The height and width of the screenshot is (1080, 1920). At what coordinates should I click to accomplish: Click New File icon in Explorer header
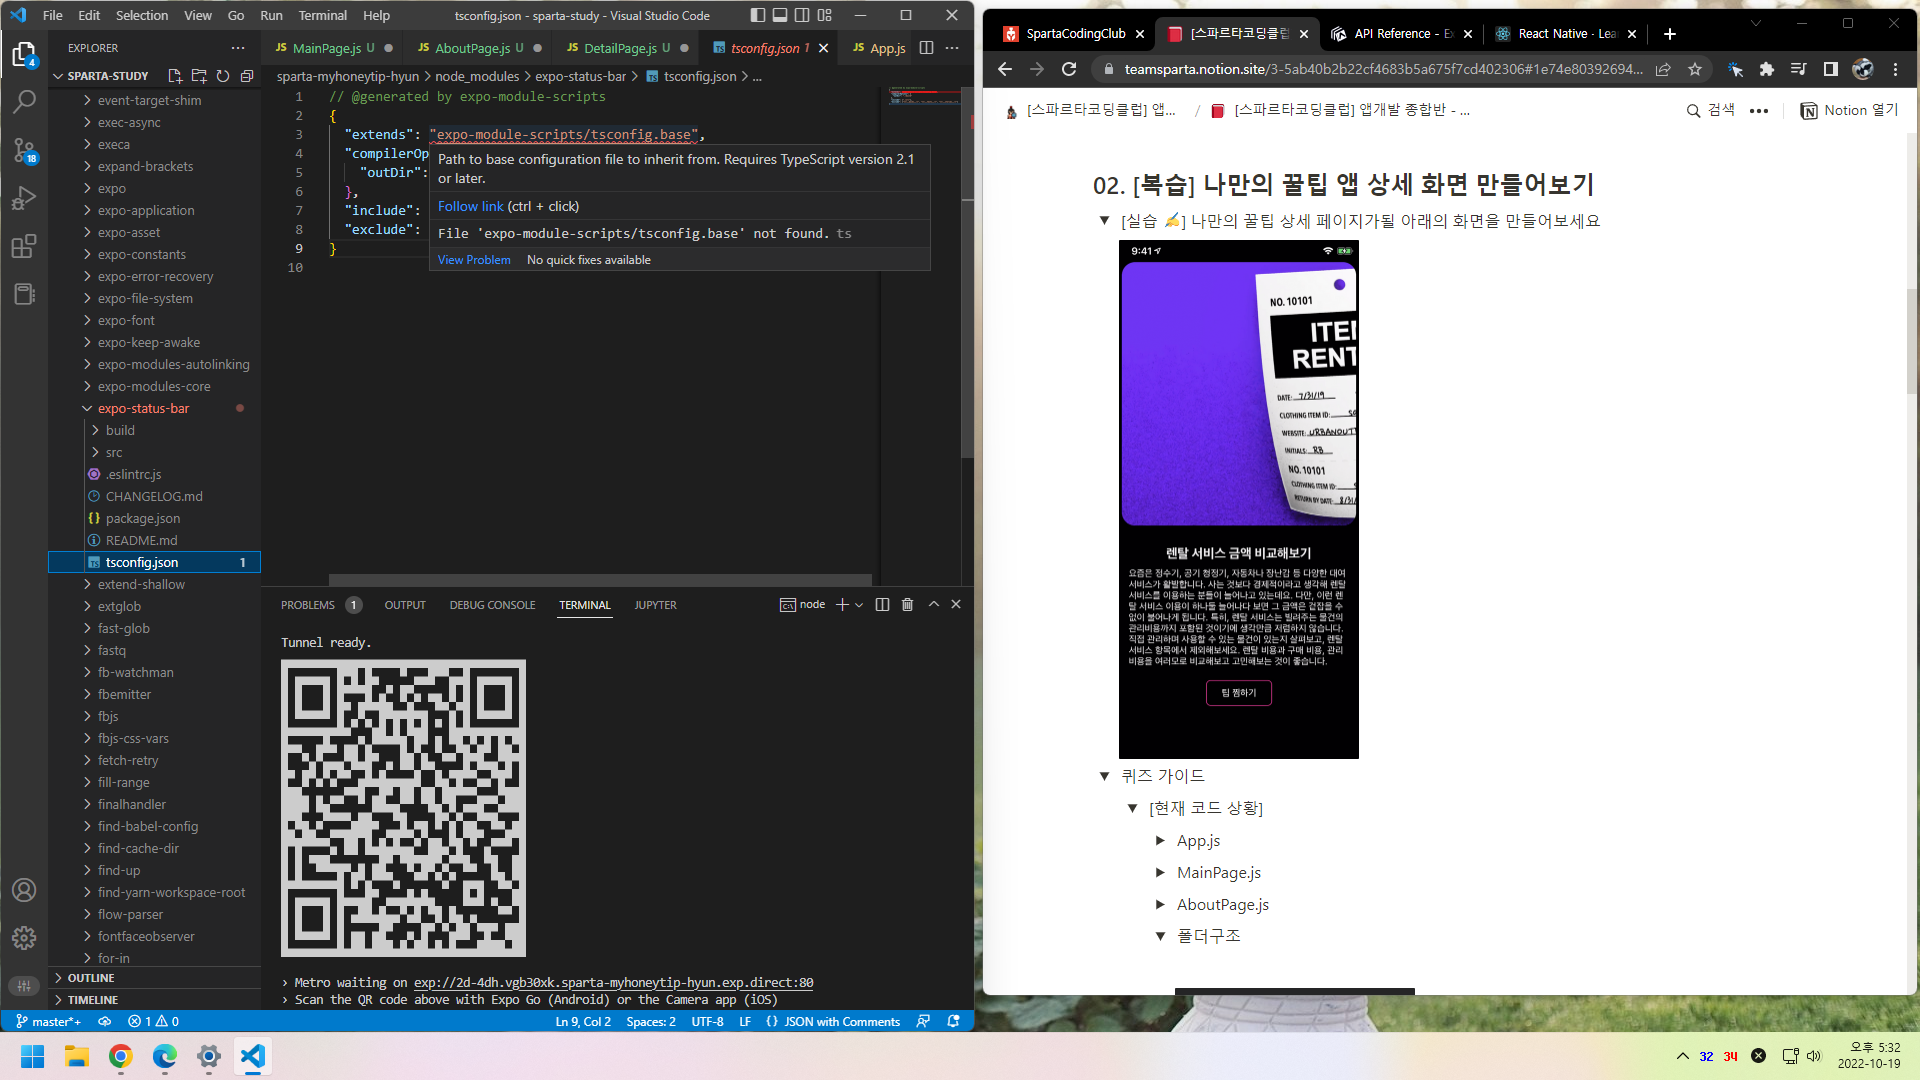coord(175,76)
